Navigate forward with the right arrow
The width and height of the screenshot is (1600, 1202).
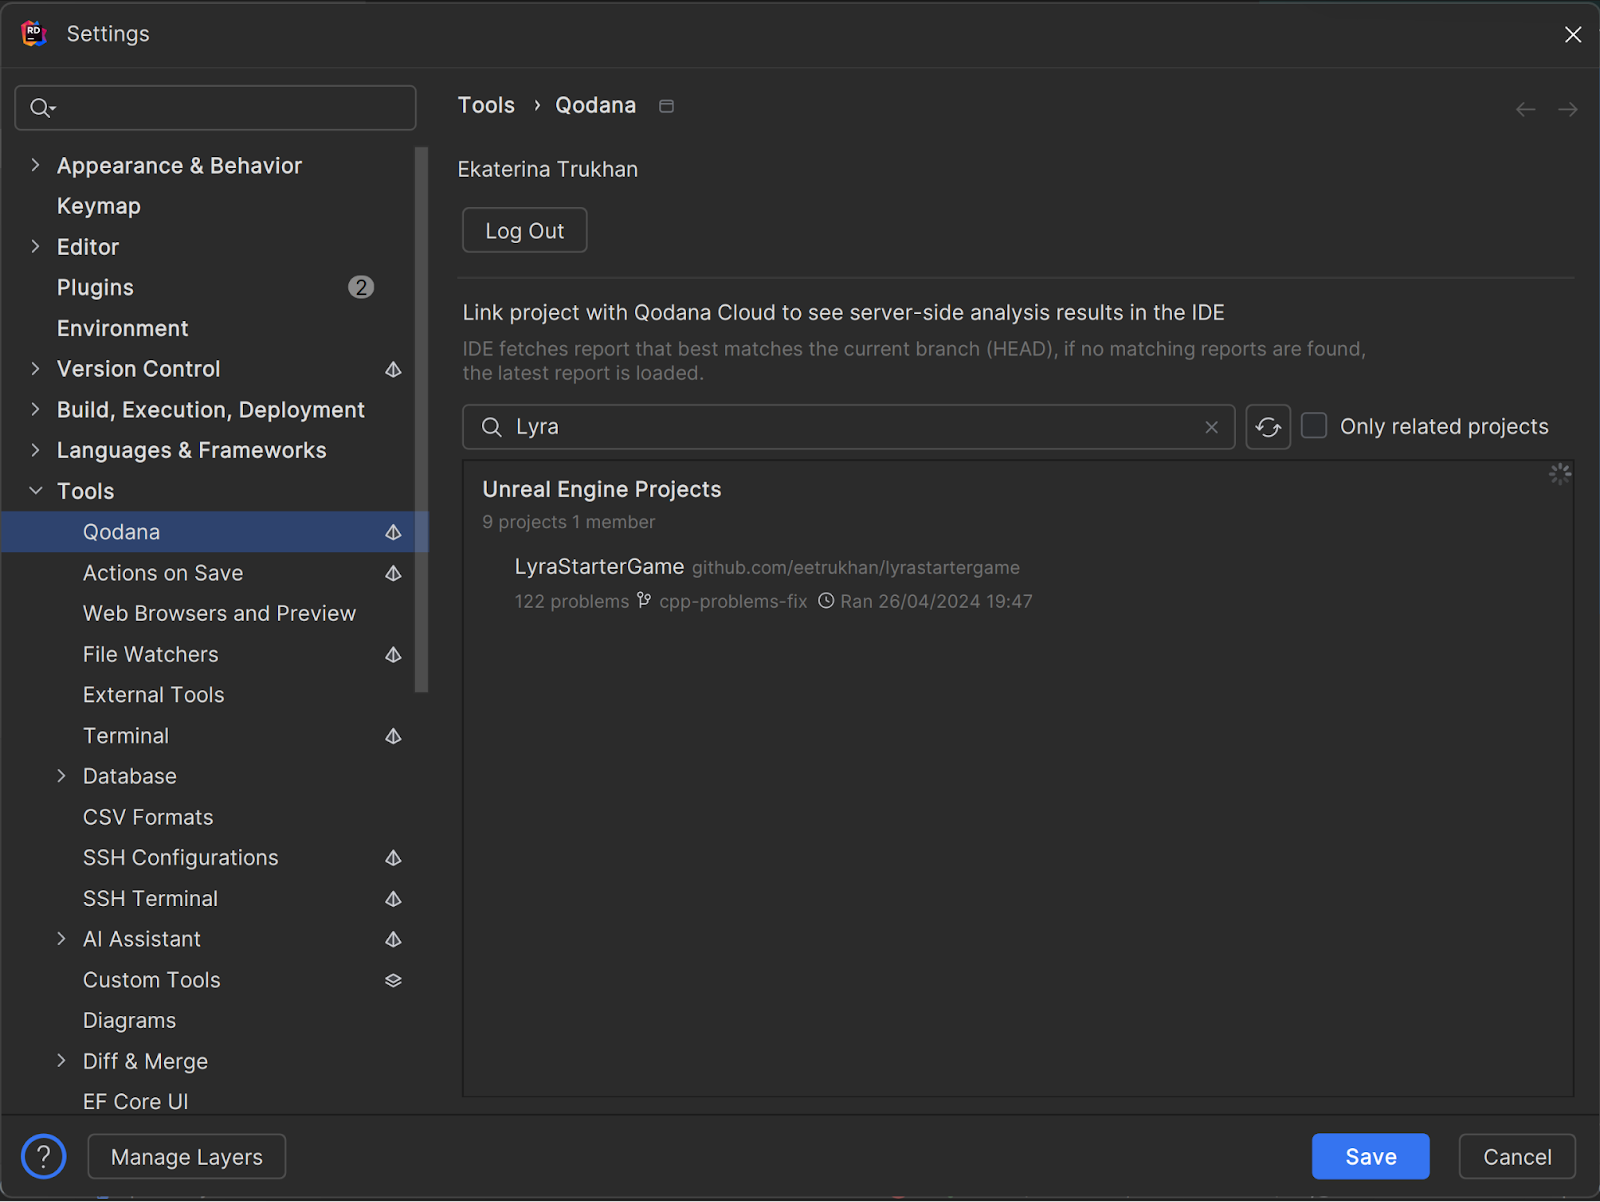click(1567, 109)
